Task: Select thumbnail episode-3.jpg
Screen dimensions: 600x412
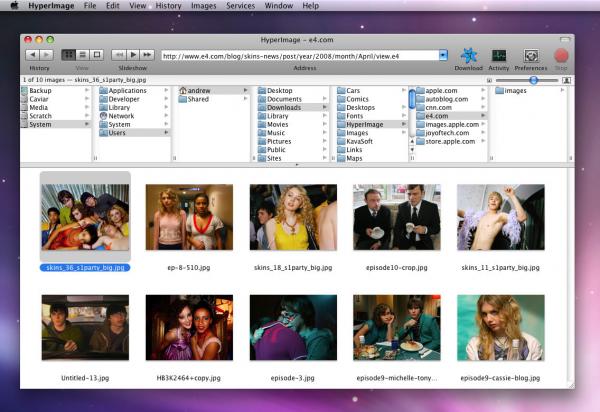Action: point(293,327)
